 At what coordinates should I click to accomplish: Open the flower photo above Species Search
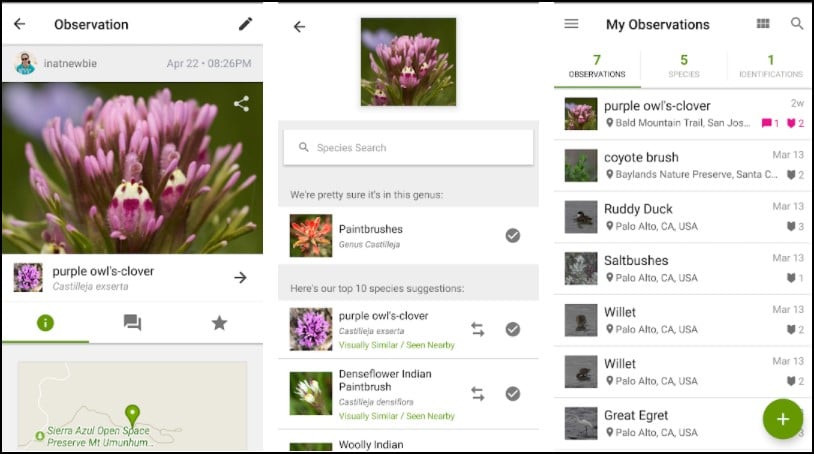click(409, 62)
